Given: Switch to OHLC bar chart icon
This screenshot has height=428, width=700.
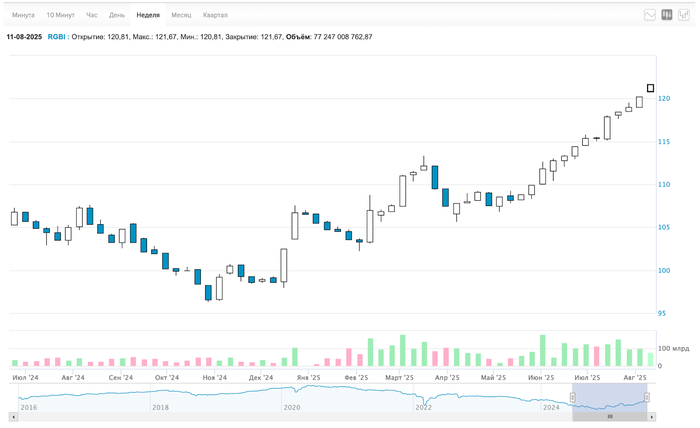Looking at the screenshot, I should pos(684,15).
